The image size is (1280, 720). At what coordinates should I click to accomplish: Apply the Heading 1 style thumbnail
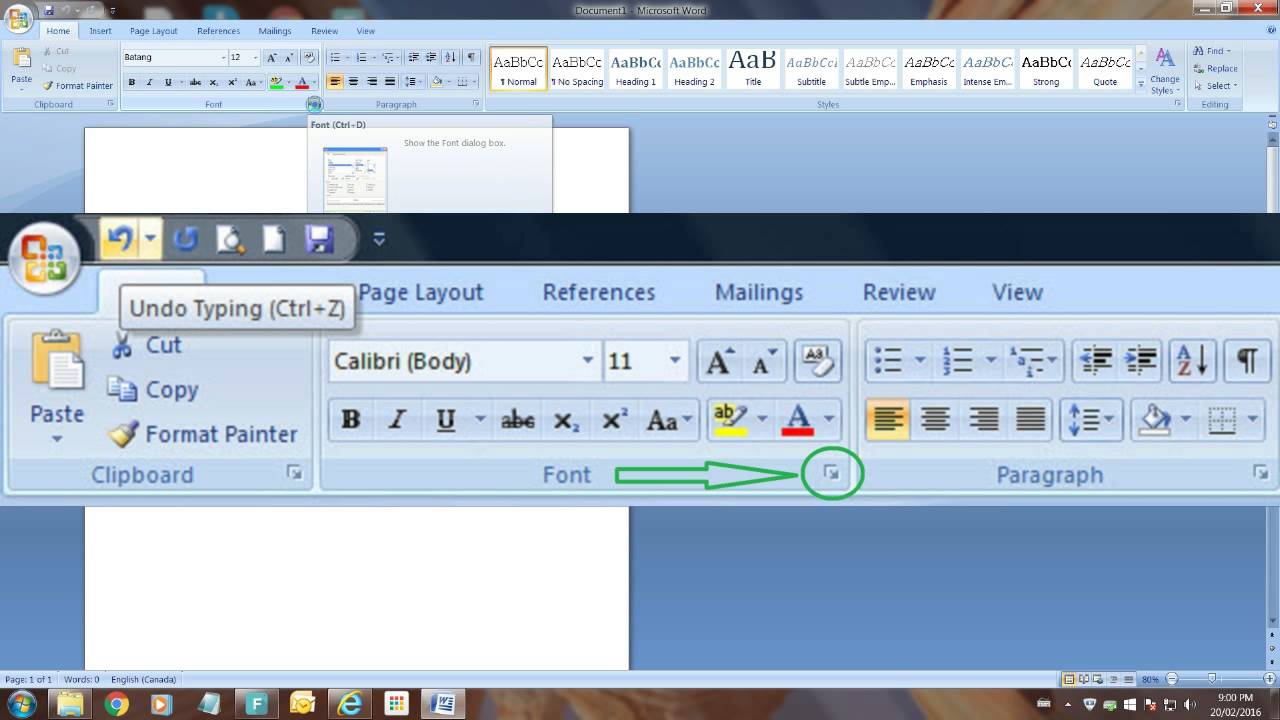[x=635, y=68]
